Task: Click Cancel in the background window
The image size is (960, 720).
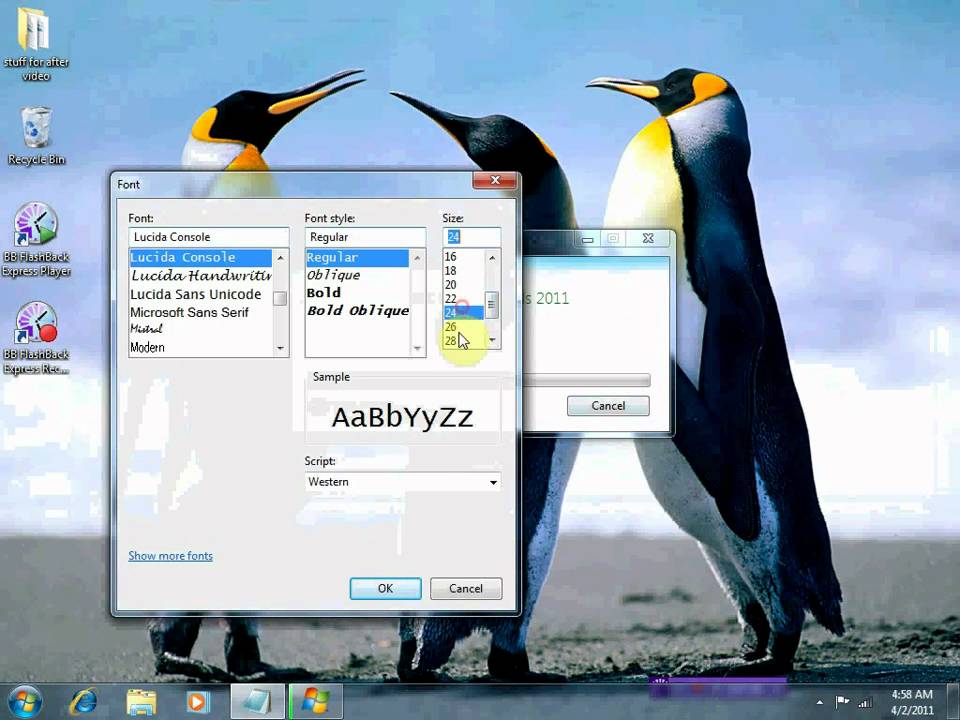Action: click(608, 406)
